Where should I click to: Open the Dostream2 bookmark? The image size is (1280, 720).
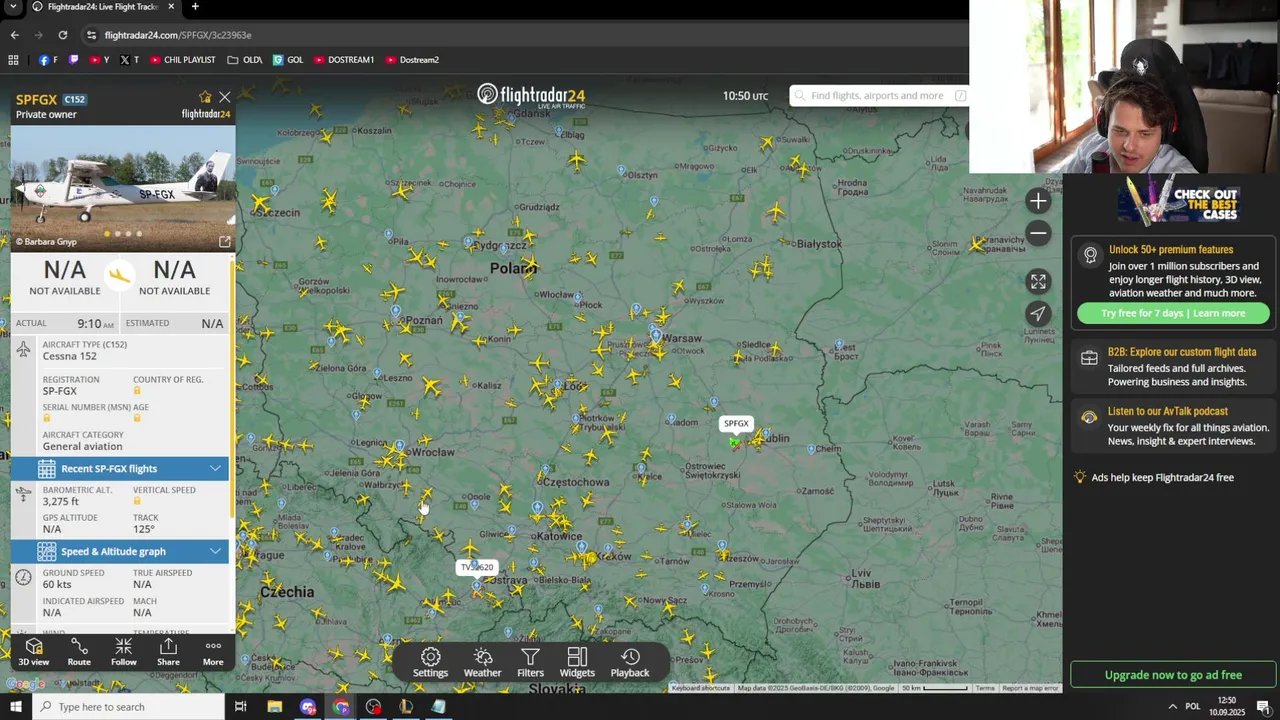(412, 60)
